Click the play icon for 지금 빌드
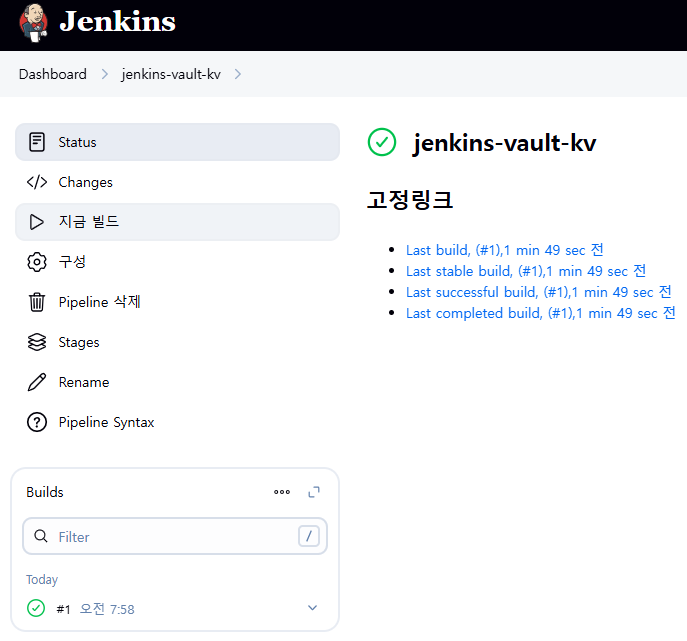Image resolution: width=687 pixels, height=641 pixels. [37, 222]
